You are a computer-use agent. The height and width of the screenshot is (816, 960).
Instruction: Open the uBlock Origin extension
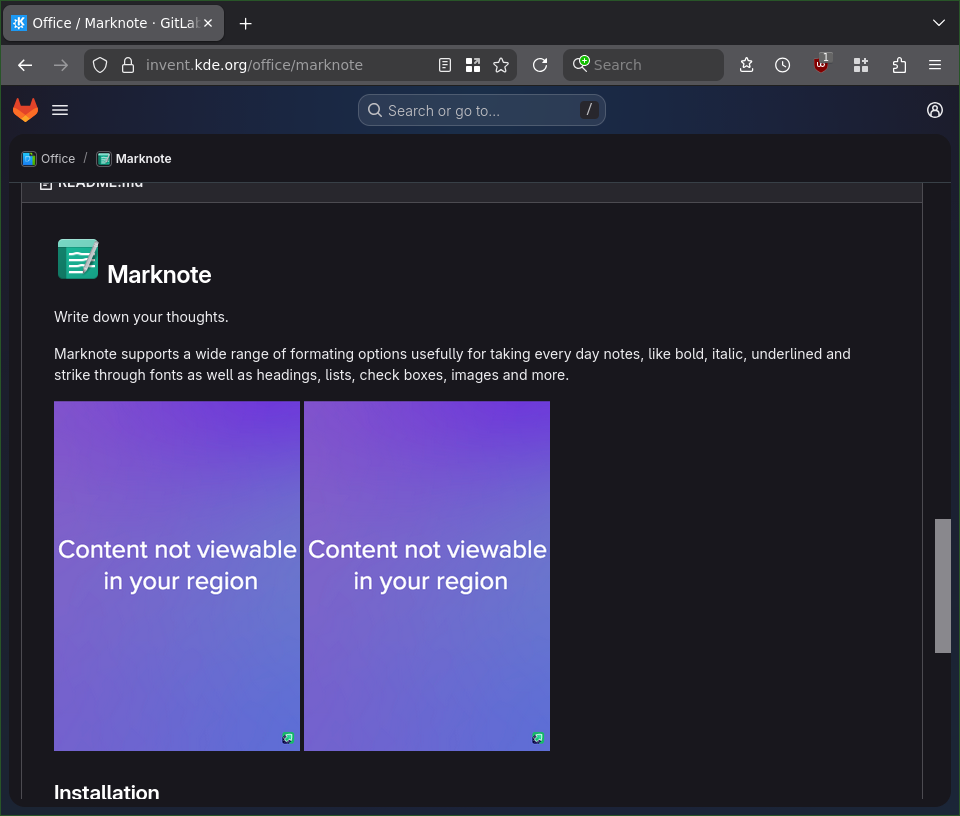click(821, 65)
